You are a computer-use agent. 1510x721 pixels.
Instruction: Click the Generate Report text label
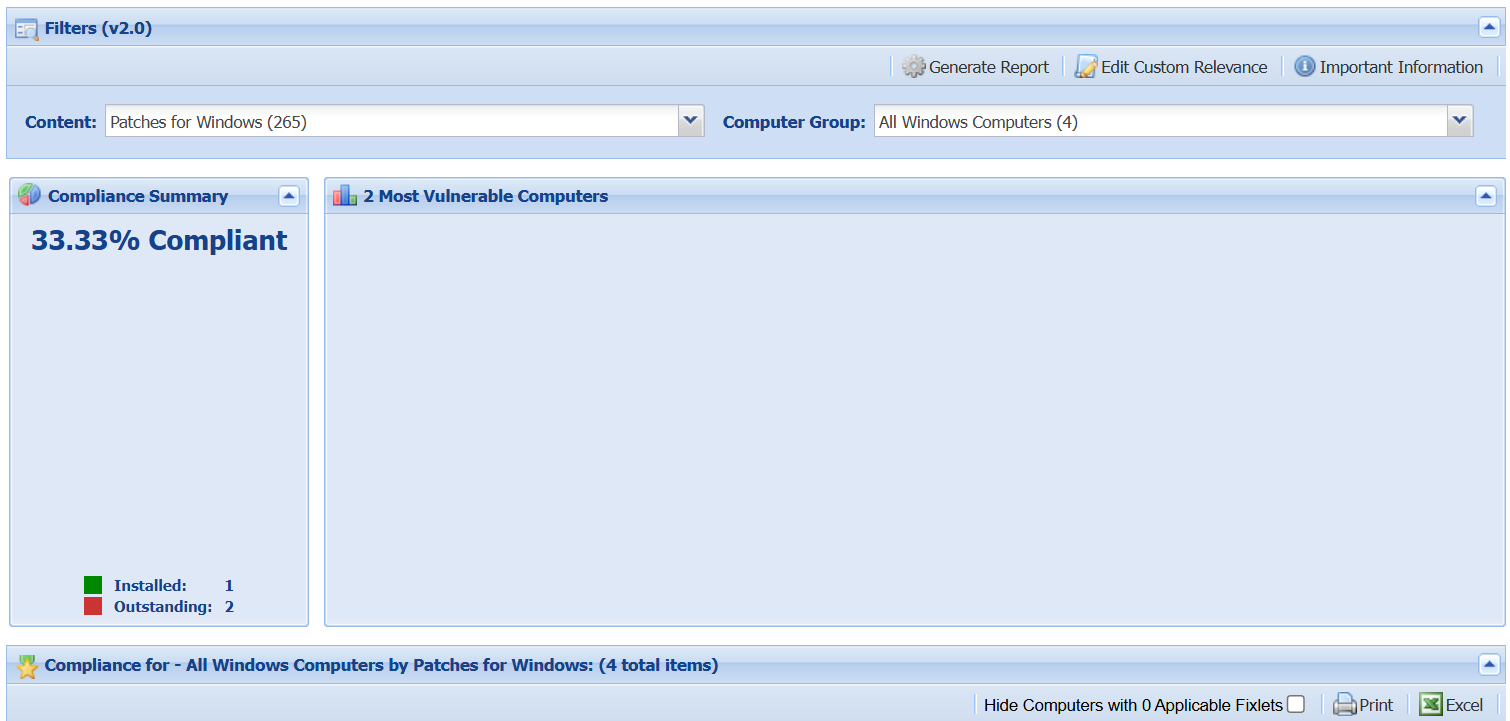[988, 67]
